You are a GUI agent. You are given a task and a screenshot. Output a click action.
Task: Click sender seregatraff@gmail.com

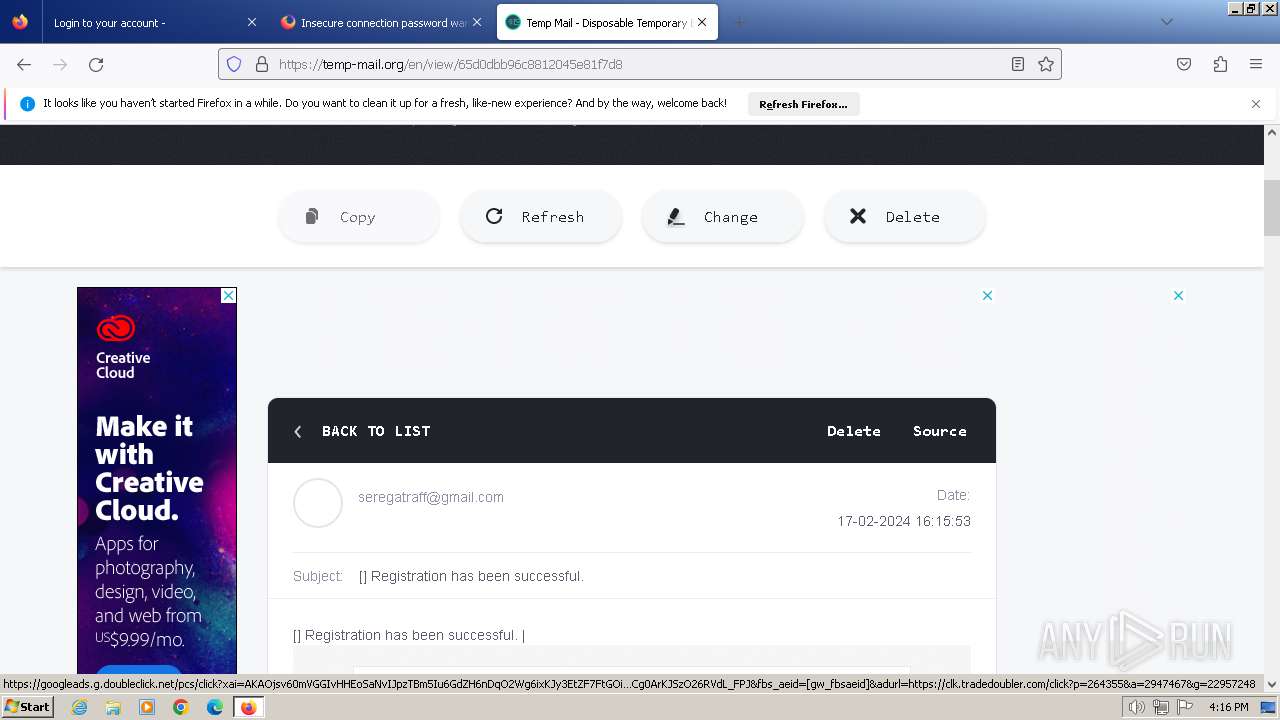click(431, 497)
